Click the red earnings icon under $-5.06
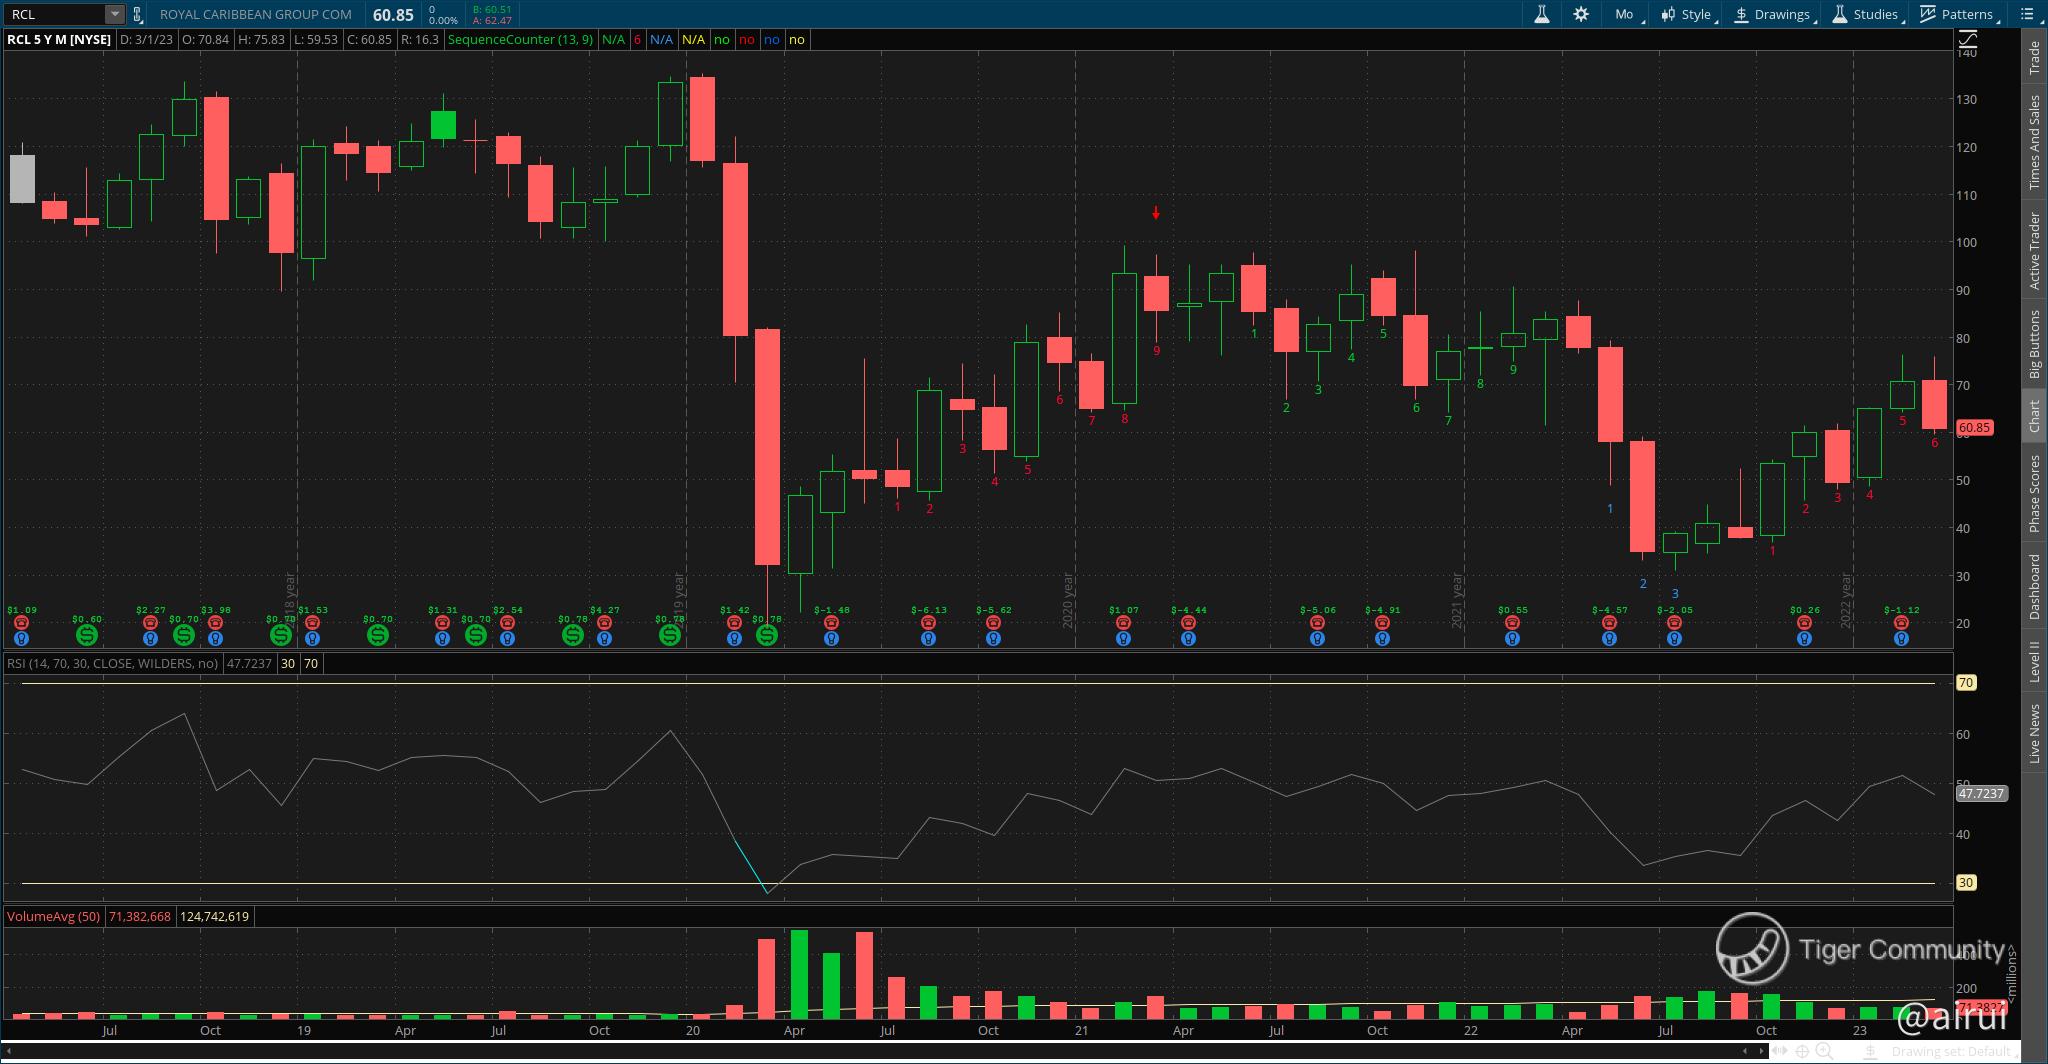This screenshot has width=2048, height=1064. 1317,623
